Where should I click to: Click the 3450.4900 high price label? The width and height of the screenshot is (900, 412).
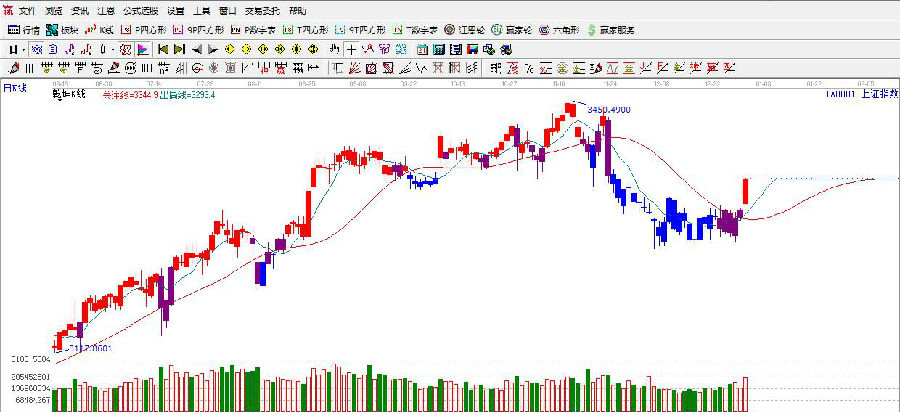[608, 109]
